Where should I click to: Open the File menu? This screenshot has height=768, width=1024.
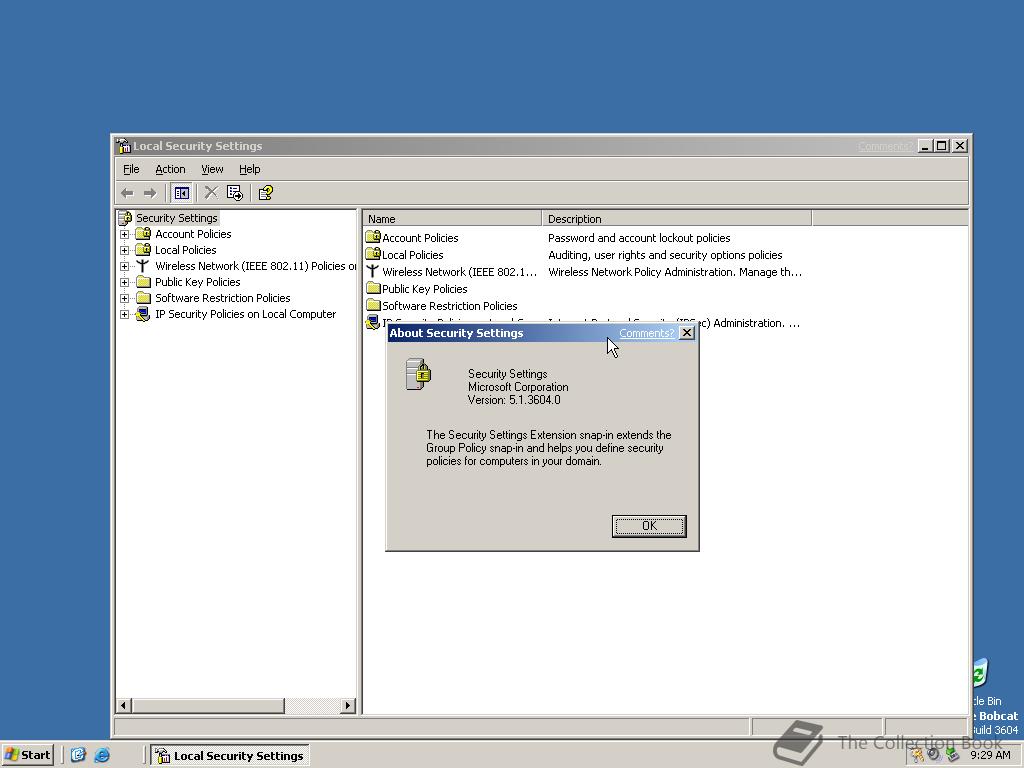click(x=131, y=169)
